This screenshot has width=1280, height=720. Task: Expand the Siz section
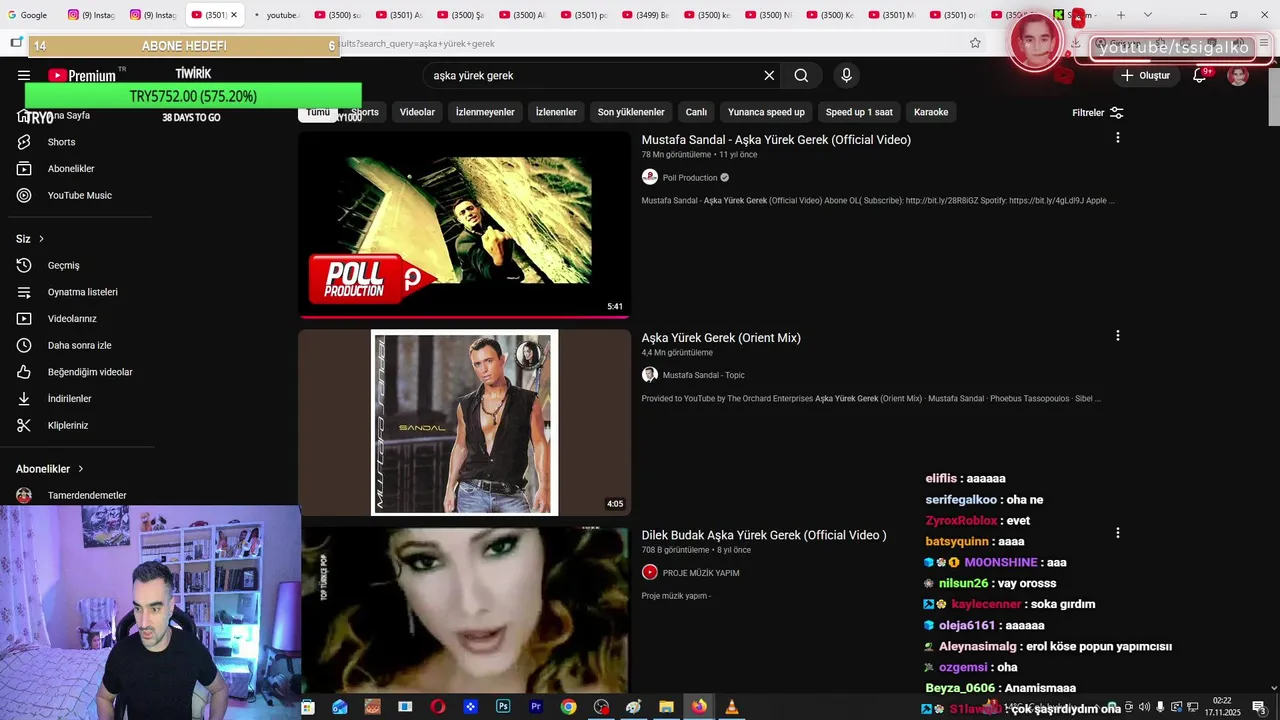30,239
